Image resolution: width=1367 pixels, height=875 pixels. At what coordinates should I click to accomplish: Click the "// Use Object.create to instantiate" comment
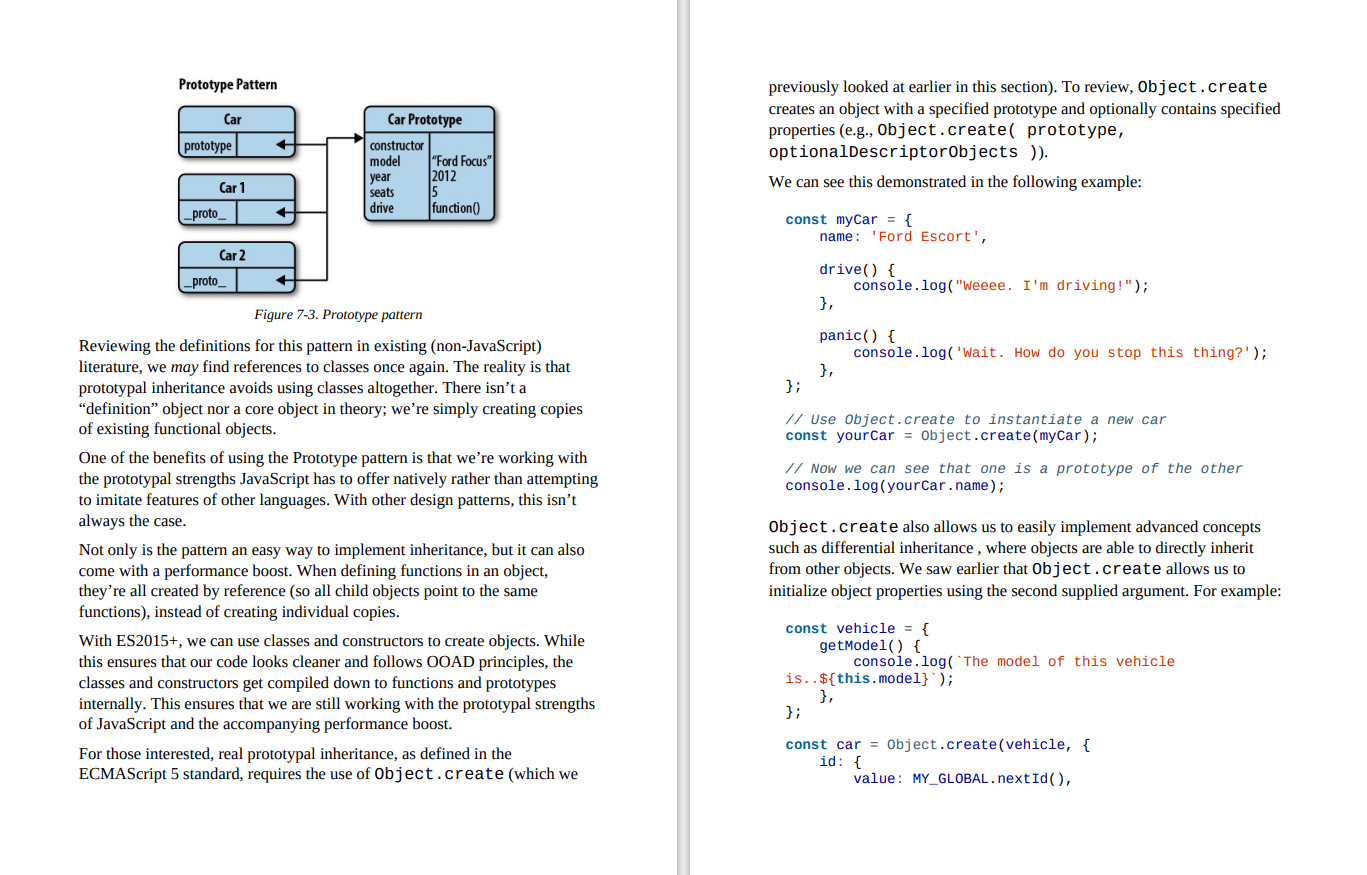(976, 419)
